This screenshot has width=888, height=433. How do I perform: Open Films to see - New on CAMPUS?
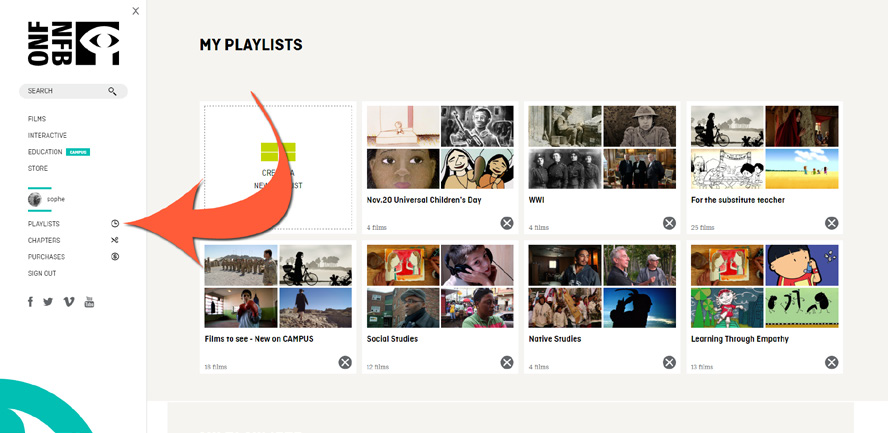259,339
